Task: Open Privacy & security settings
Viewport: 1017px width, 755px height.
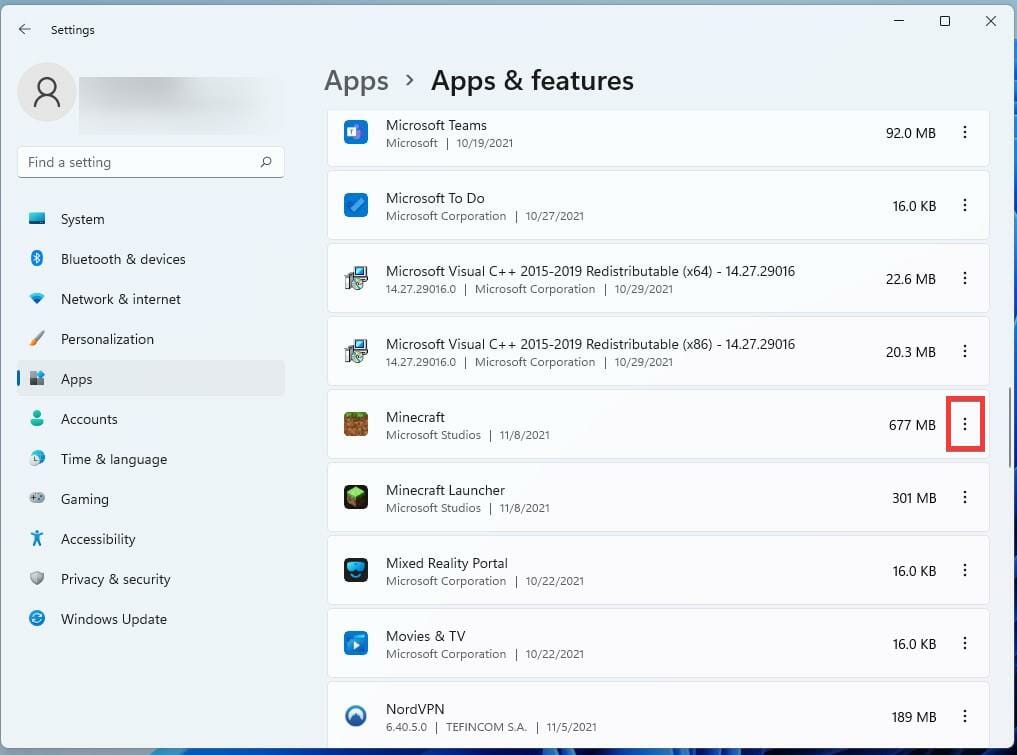Action: click(150, 579)
